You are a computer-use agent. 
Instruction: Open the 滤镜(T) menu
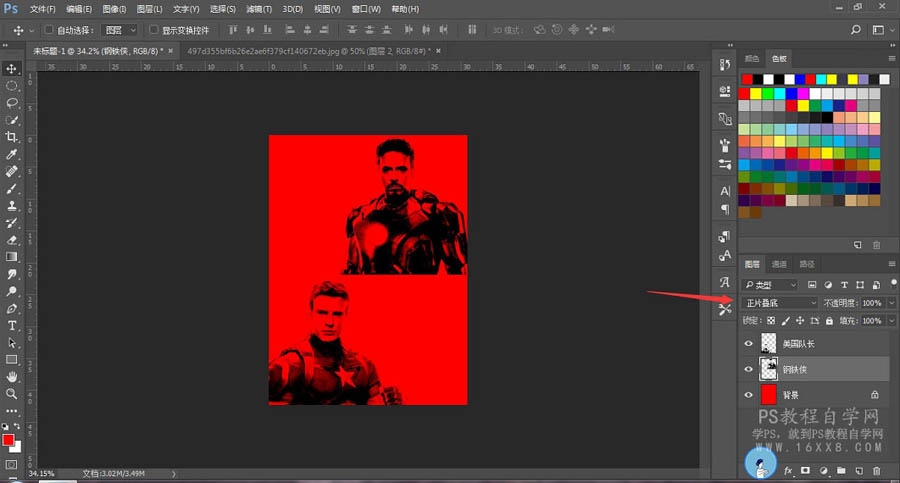[259, 9]
